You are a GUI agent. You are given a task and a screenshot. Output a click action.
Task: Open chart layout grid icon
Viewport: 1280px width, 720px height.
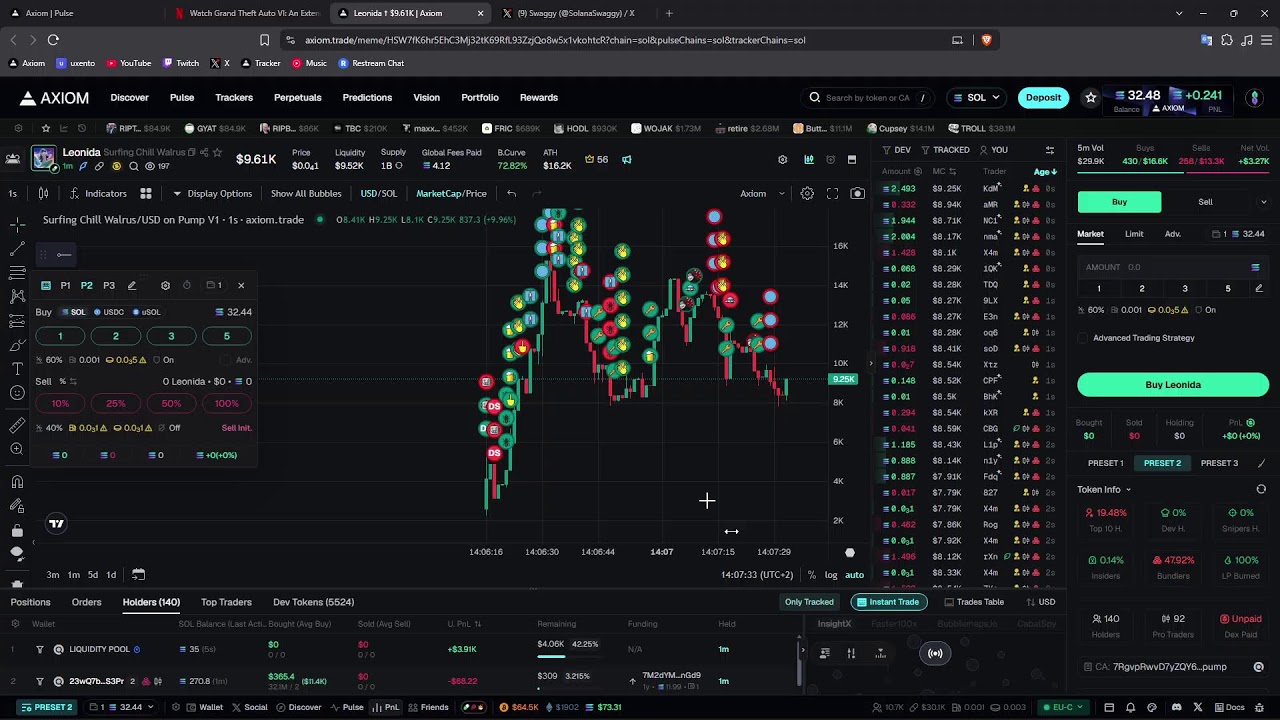click(x=146, y=193)
